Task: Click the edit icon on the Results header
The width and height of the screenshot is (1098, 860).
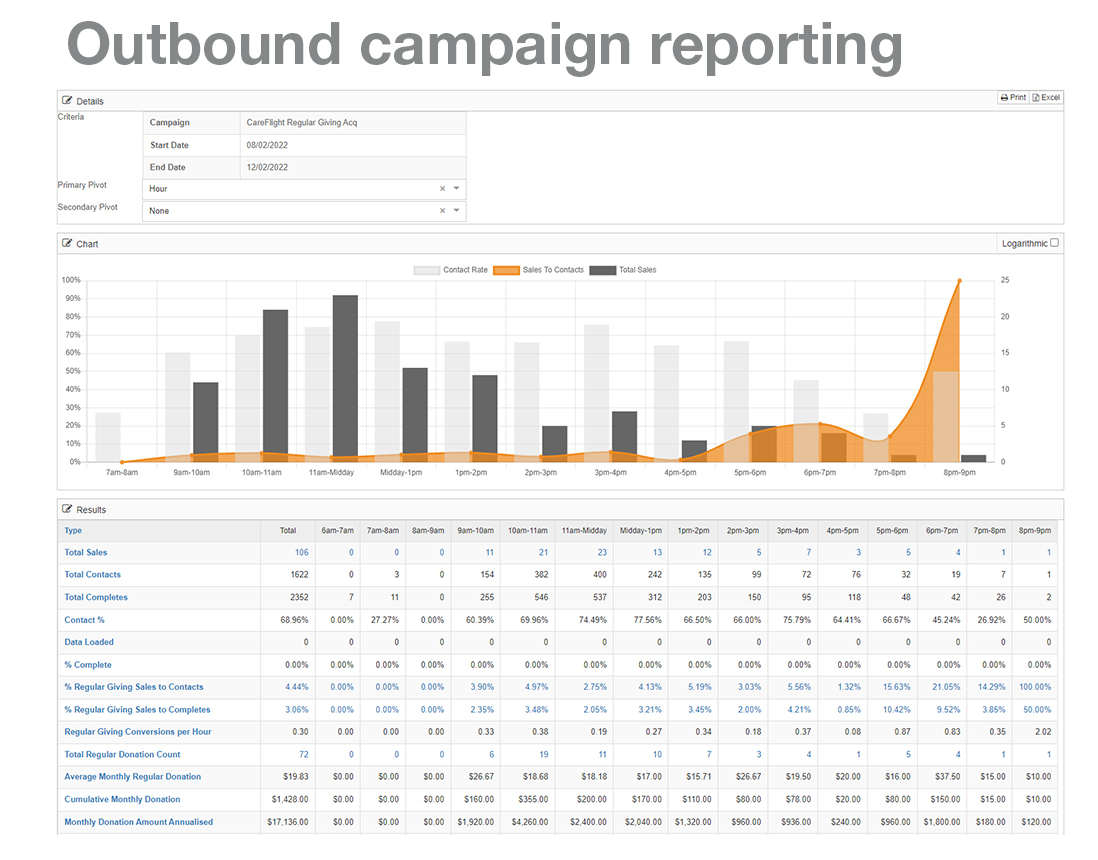Action: click(x=68, y=509)
